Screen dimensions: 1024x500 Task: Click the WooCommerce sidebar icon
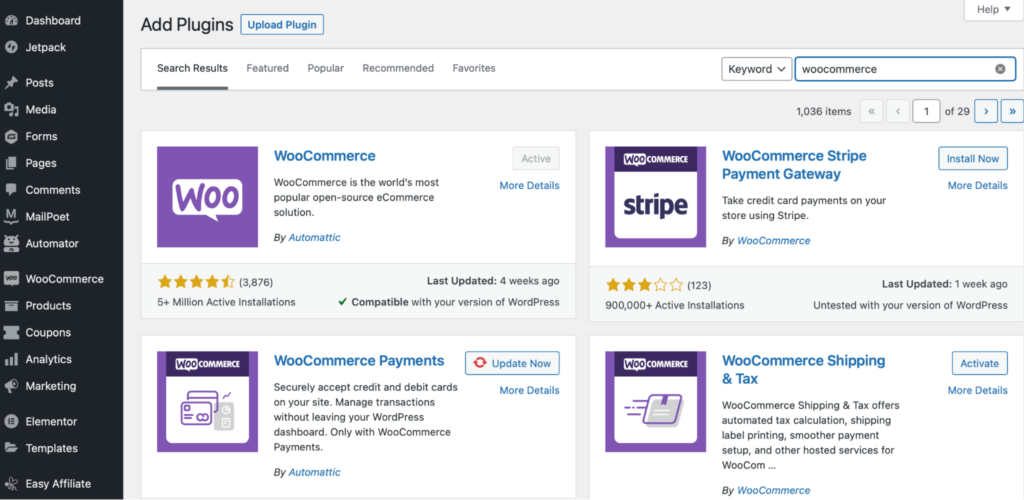coord(11,279)
